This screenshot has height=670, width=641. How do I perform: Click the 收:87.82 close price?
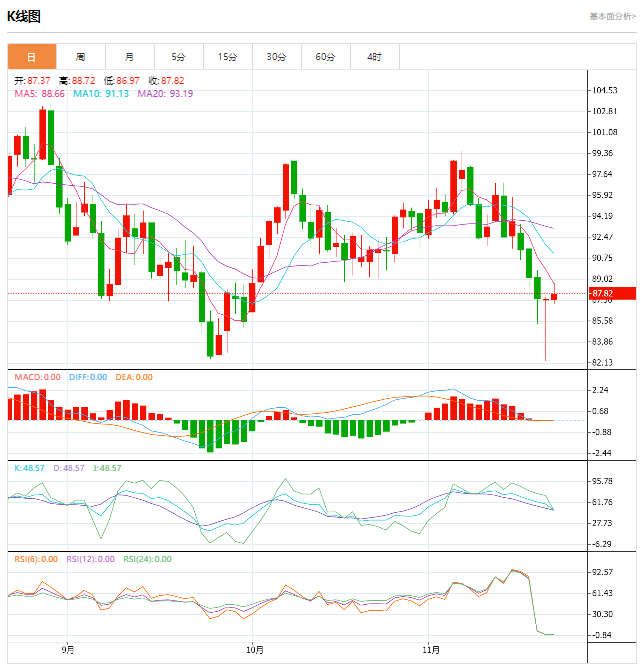tap(166, 81)
